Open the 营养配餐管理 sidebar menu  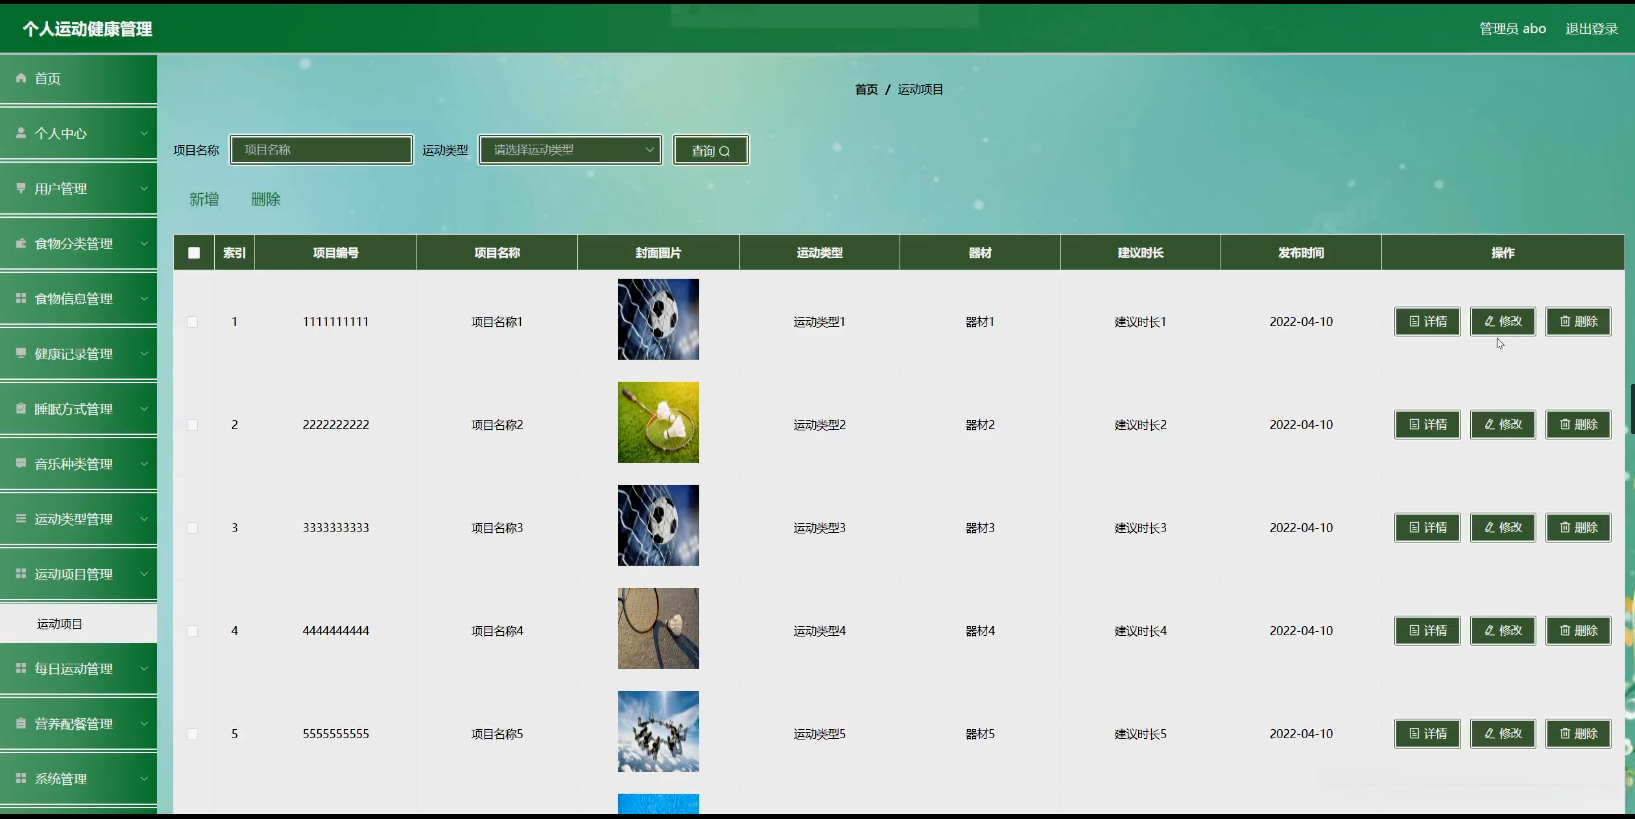point(79,723)
